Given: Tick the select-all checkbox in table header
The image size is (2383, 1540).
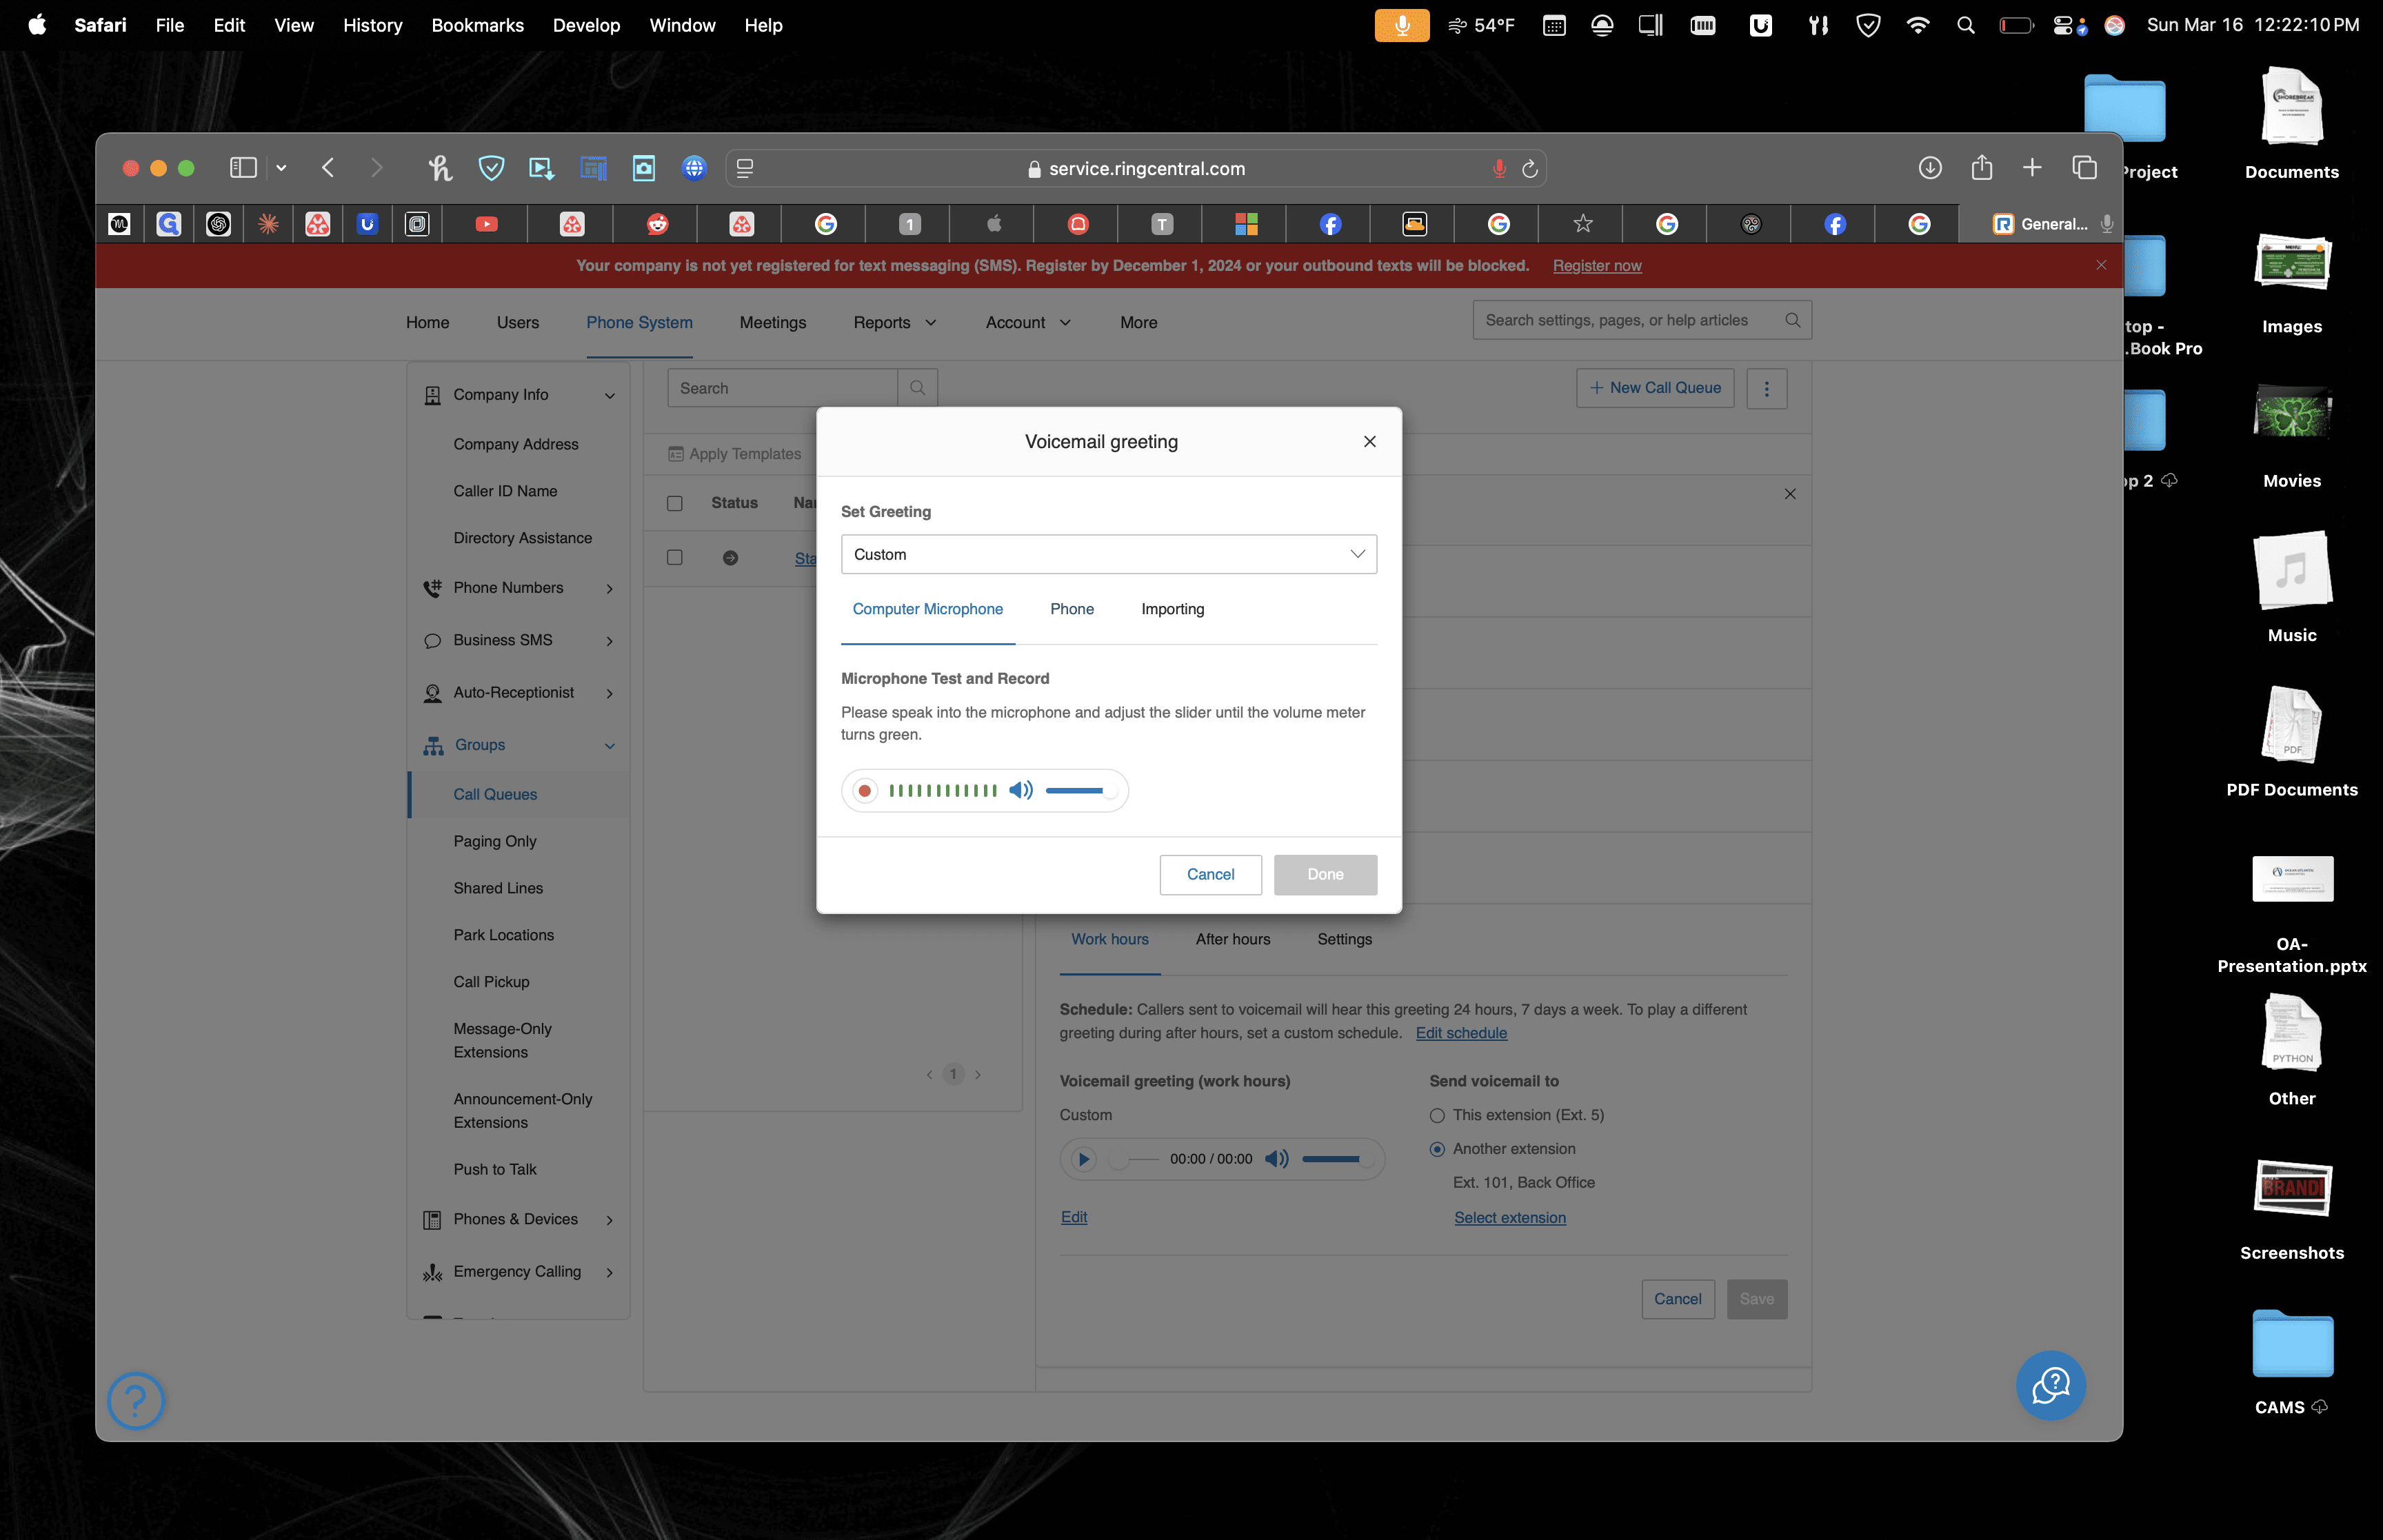Looking at the screenshot, I should 675,503.
